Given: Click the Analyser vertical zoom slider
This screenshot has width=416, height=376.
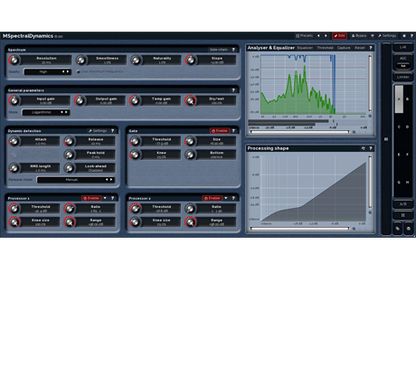Looking at the screenshot, I should coord(370,83).
